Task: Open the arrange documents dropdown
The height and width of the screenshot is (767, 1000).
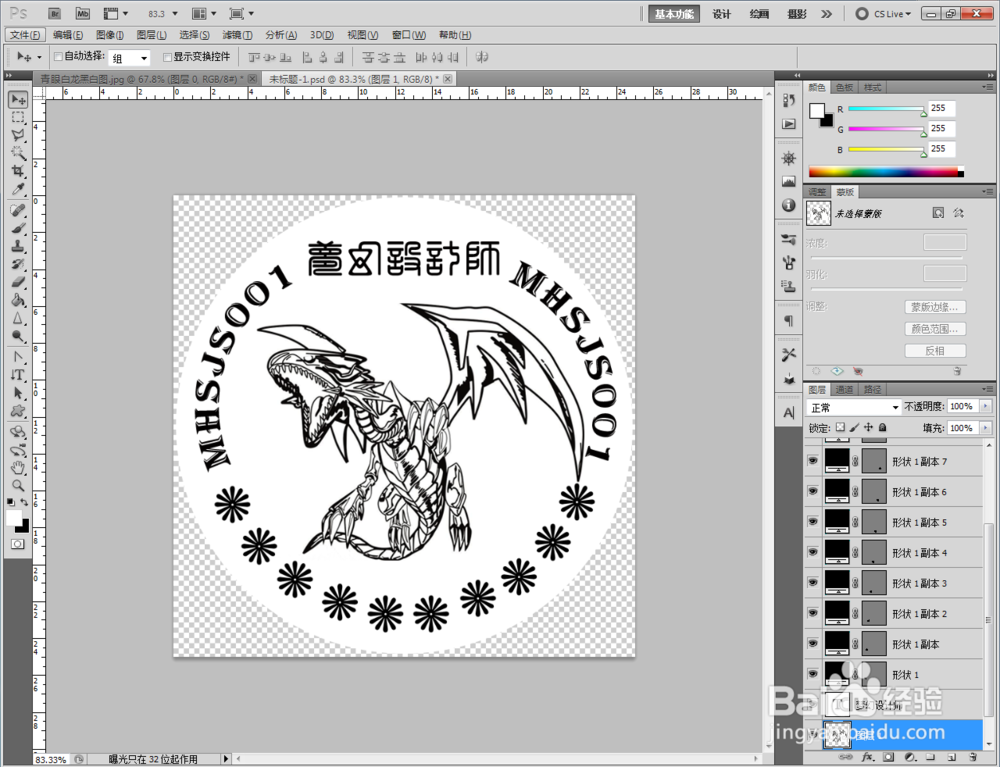Action: pyautogui.click(x=205, y=13)
